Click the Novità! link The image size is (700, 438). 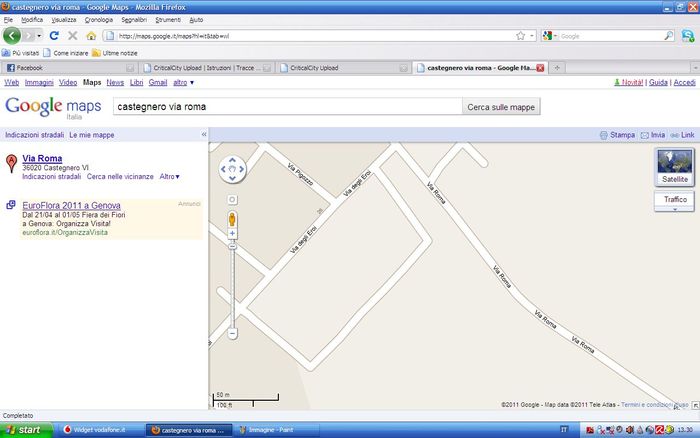point(629,82)
